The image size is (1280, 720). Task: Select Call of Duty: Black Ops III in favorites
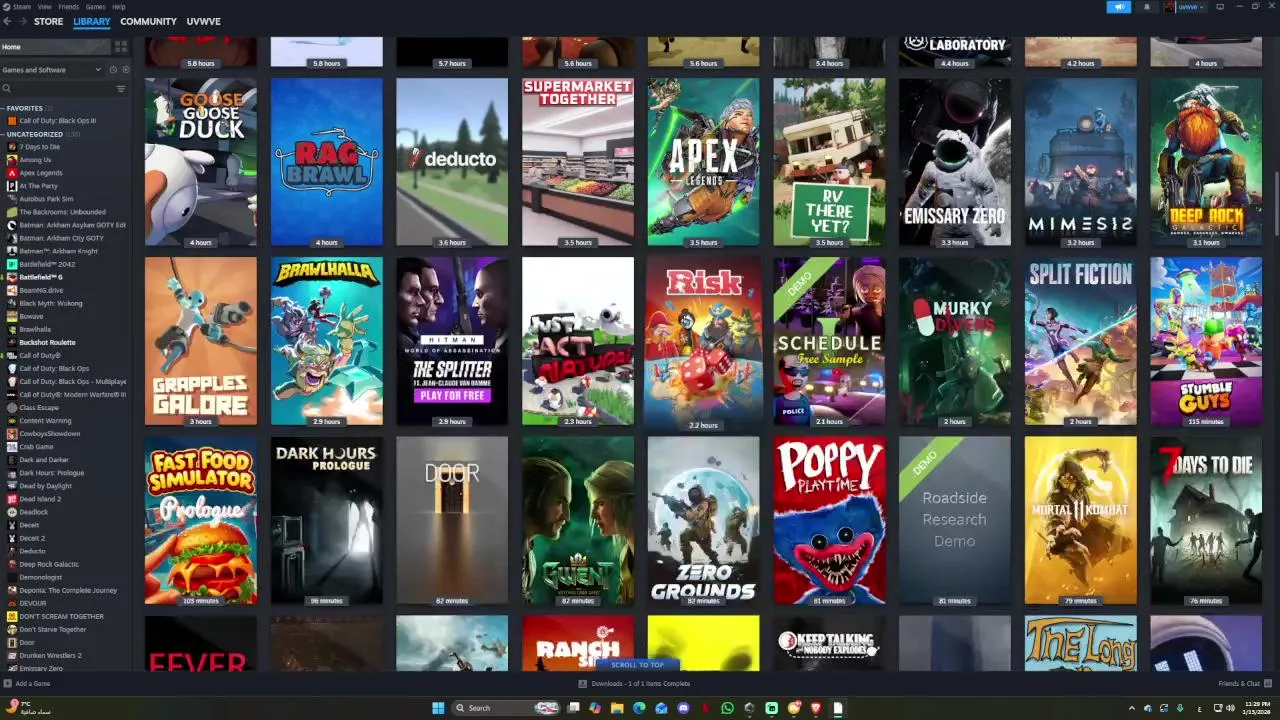58,121
